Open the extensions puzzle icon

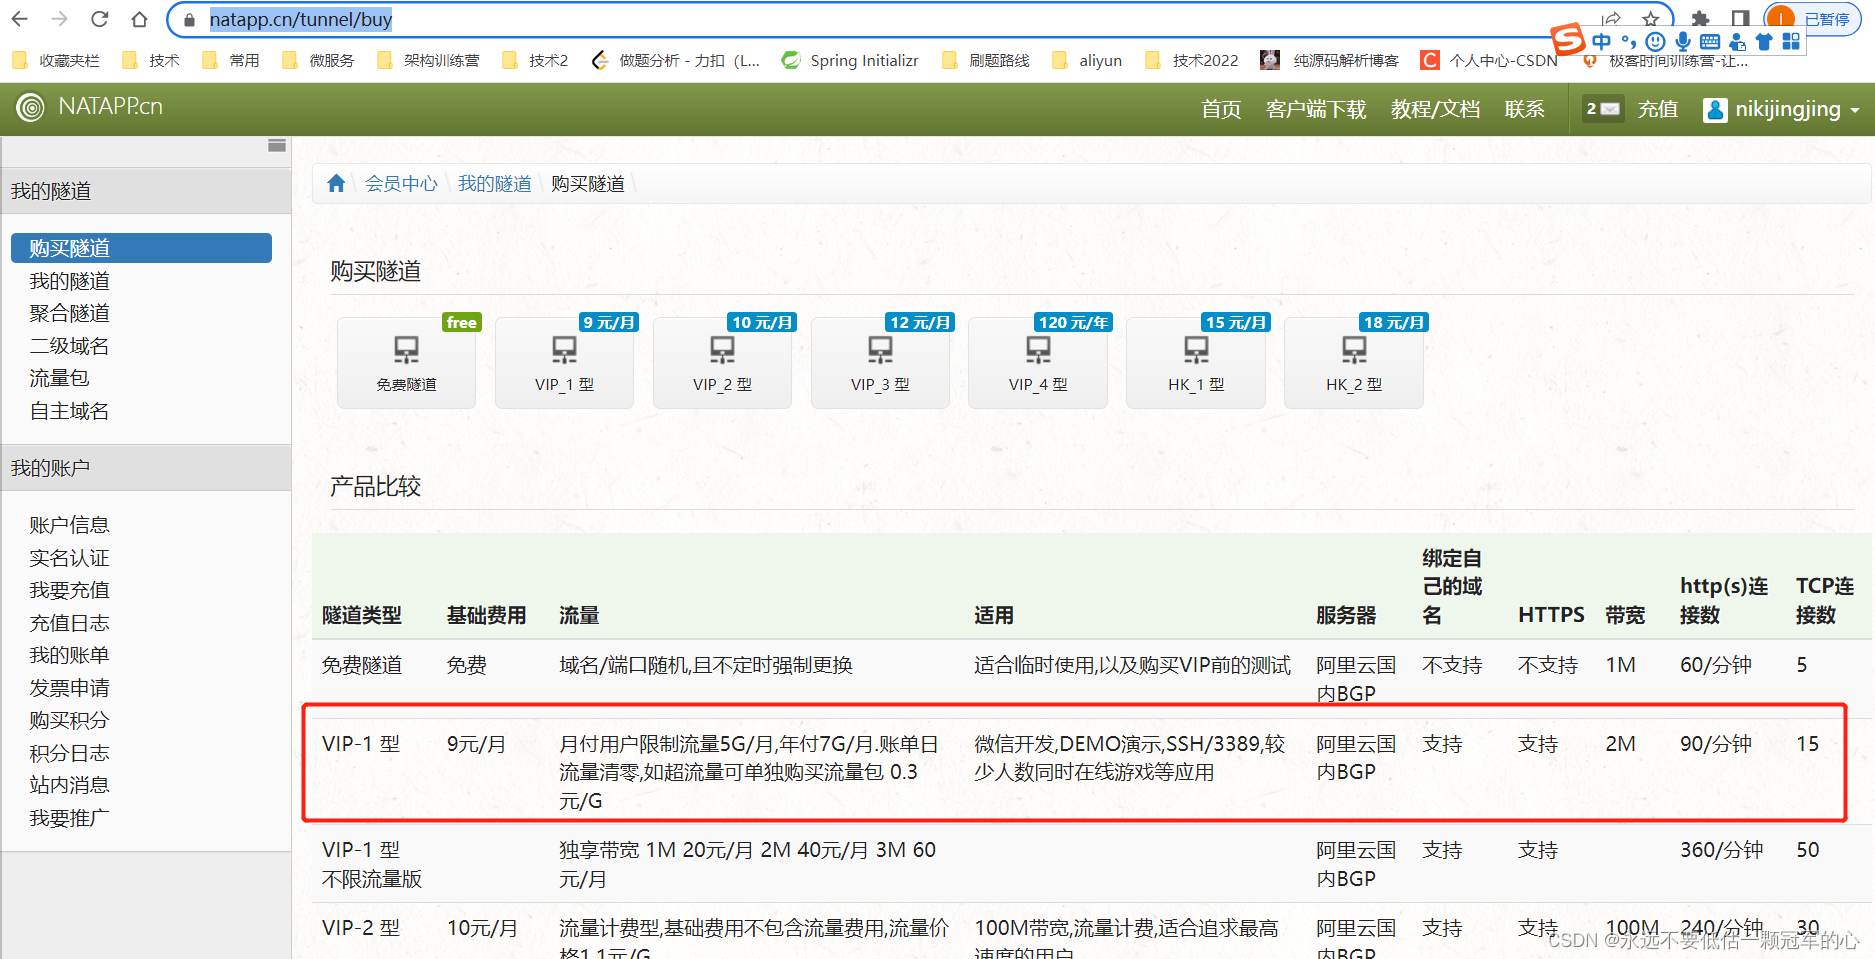(1700, 19)
